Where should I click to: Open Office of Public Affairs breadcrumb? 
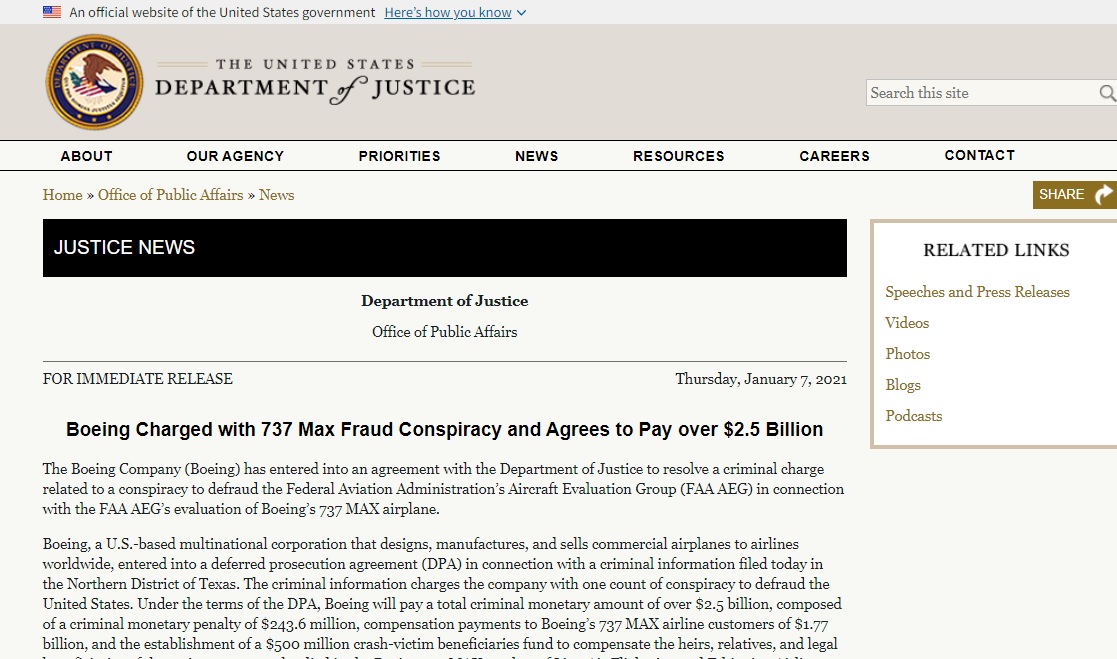click(x=170, y=194)
